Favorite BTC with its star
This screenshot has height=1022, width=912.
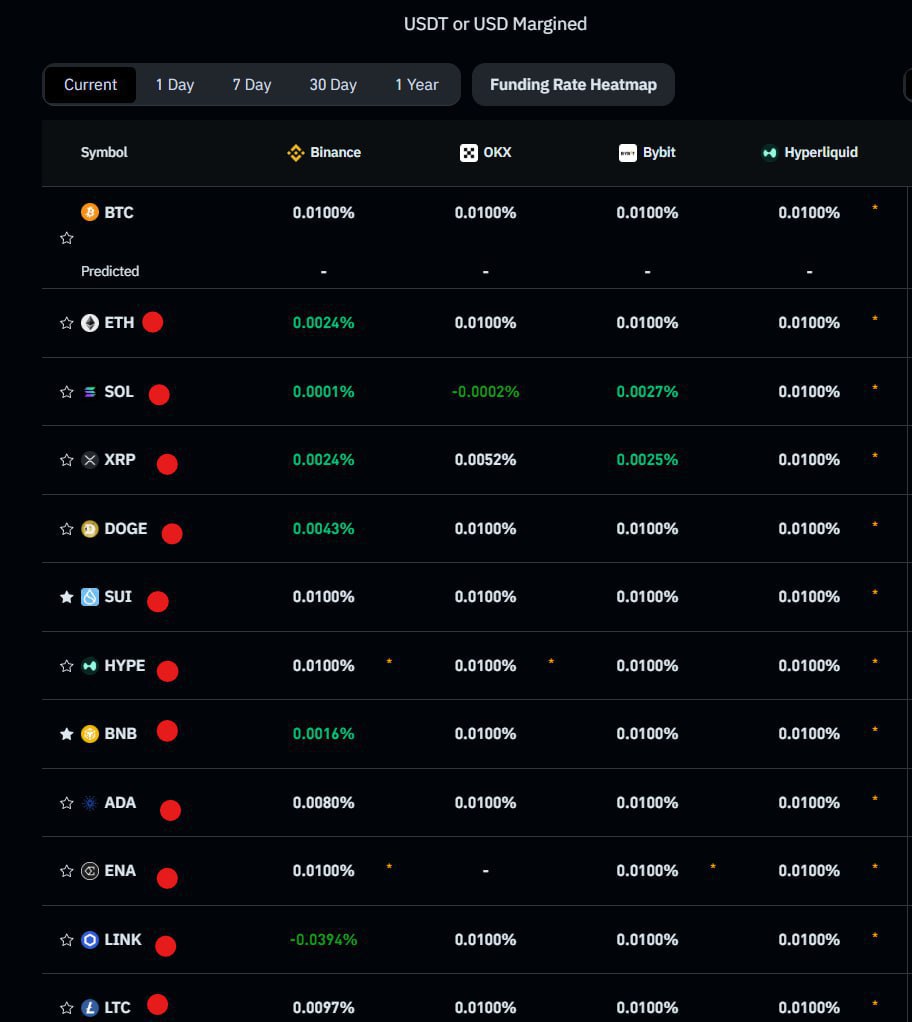click(67, 238)
